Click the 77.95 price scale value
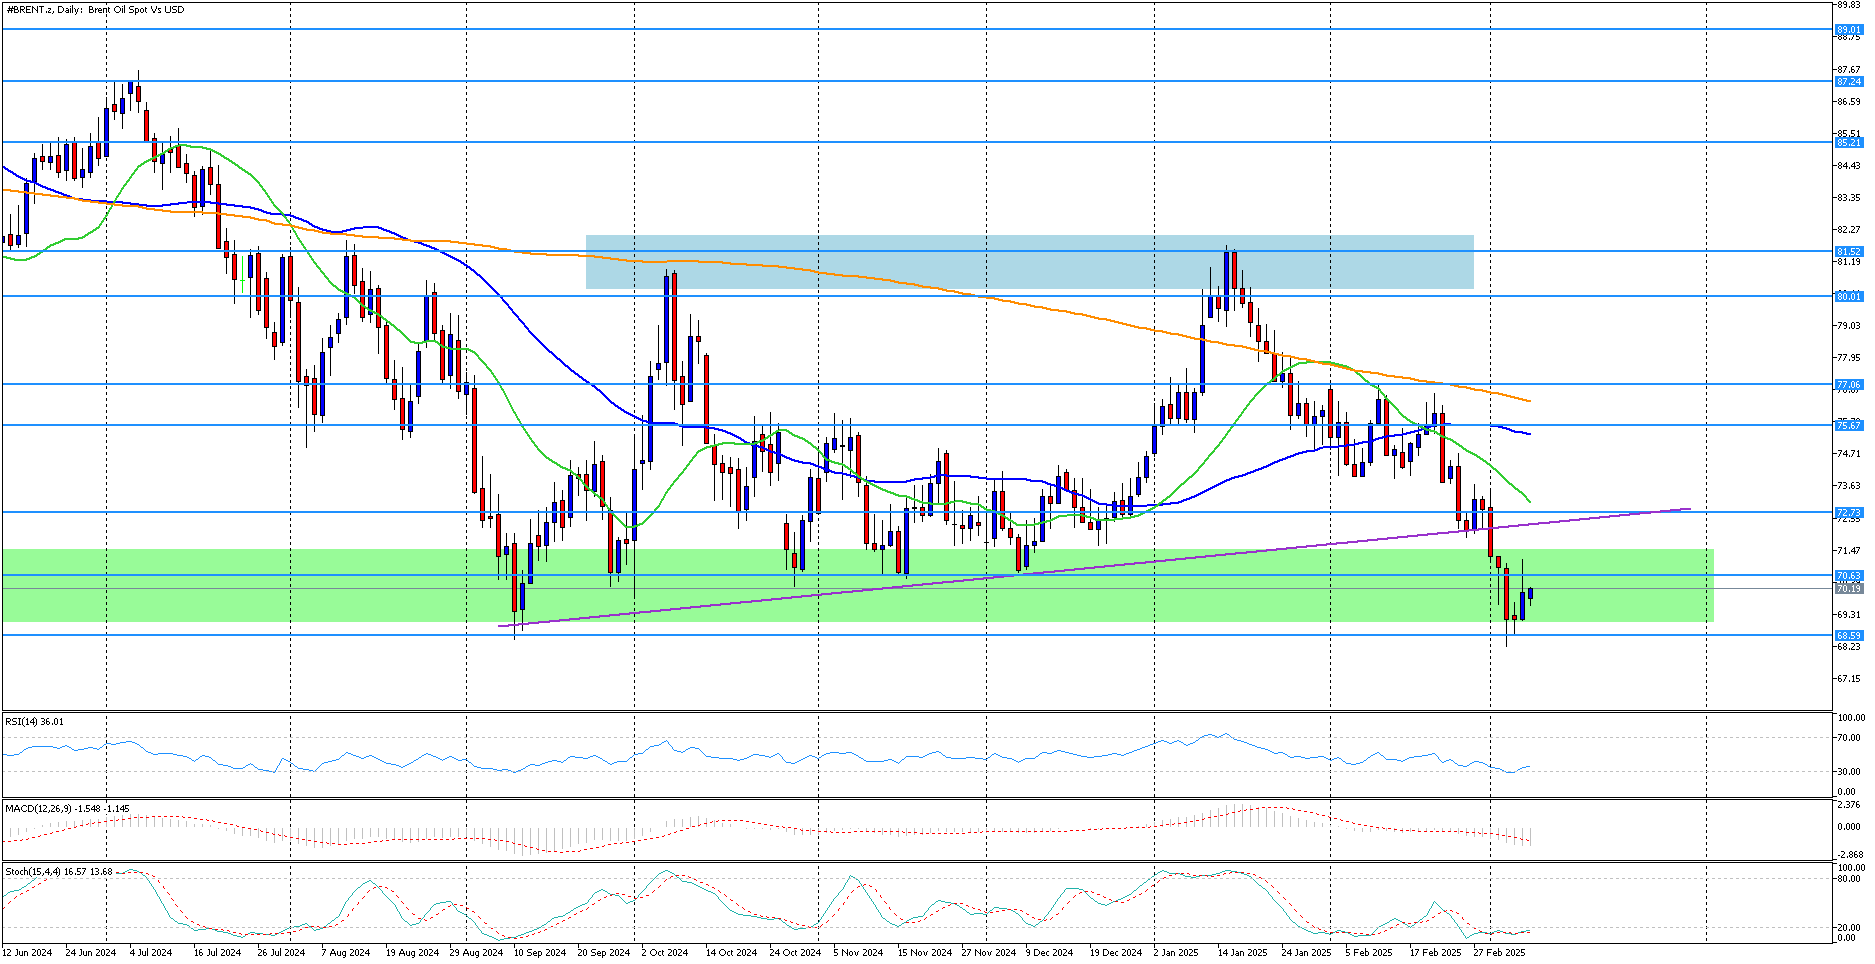Image resolution: width=1875 pixels, height=964 pixels. (1849, 357)
